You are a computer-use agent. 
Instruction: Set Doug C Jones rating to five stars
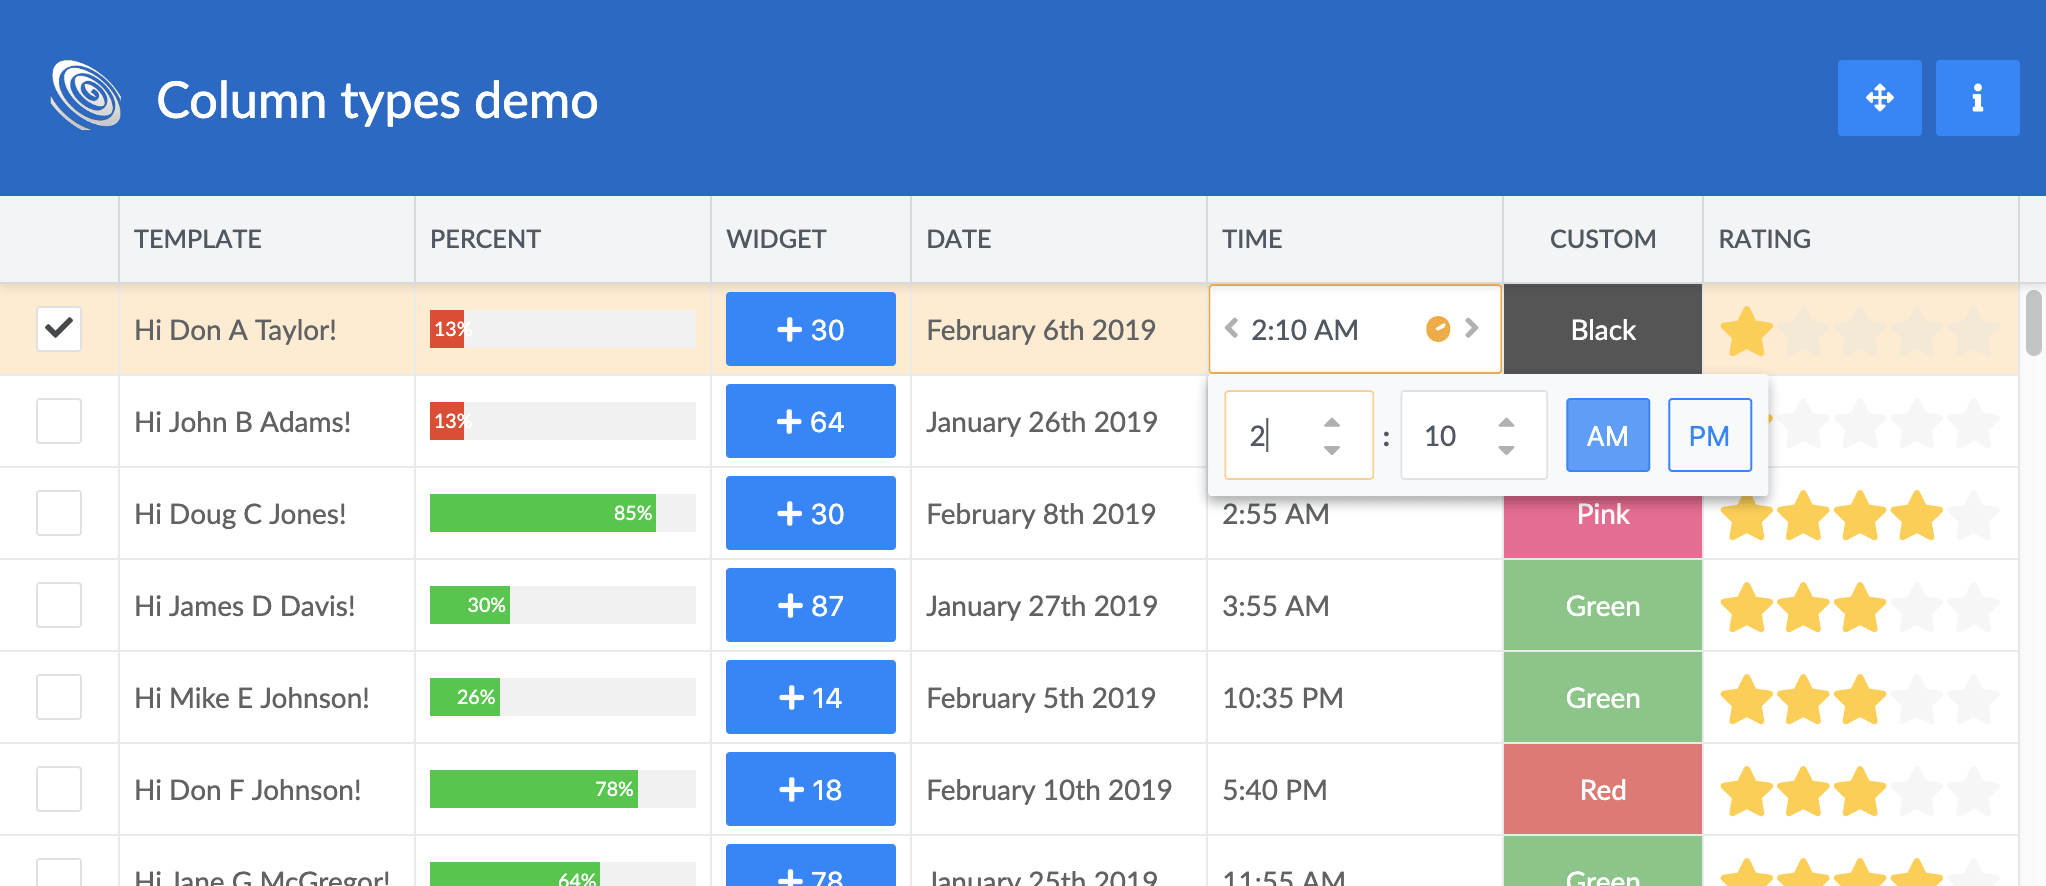click(1975, 515)
